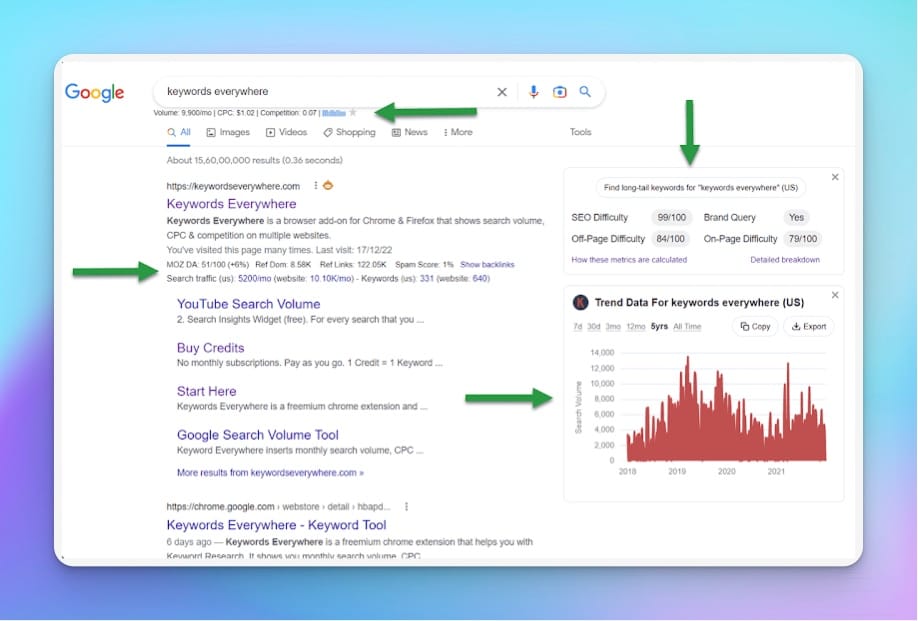Viewport: 918px width, 621px height.
Task: Open three-dot menu for chrome.google.com result
Action: pyautogui.click(x=406, y=506)
